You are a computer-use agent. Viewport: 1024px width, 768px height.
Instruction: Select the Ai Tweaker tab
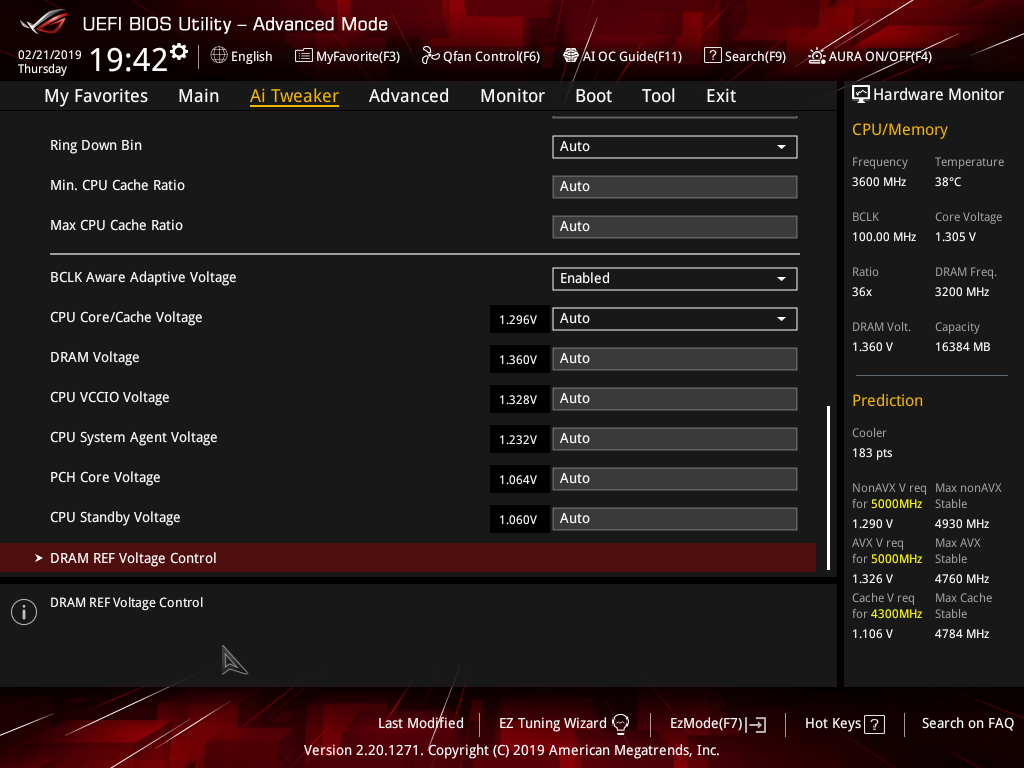click(294, 96)
